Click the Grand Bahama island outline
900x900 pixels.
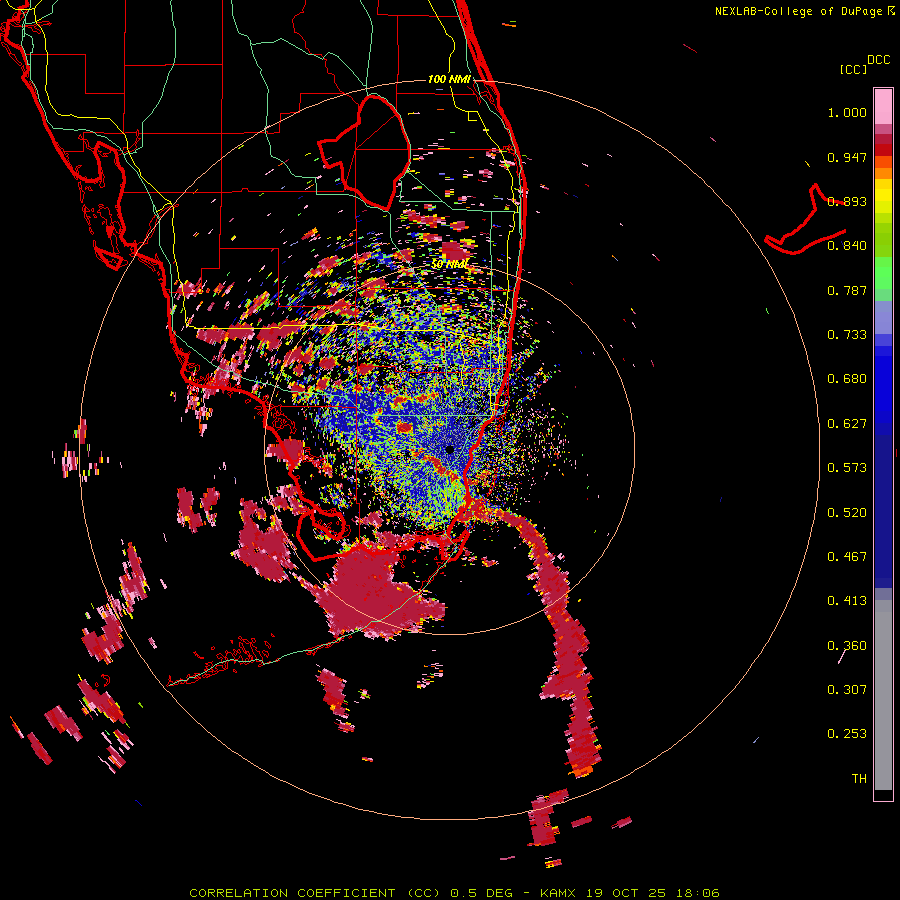805,221
